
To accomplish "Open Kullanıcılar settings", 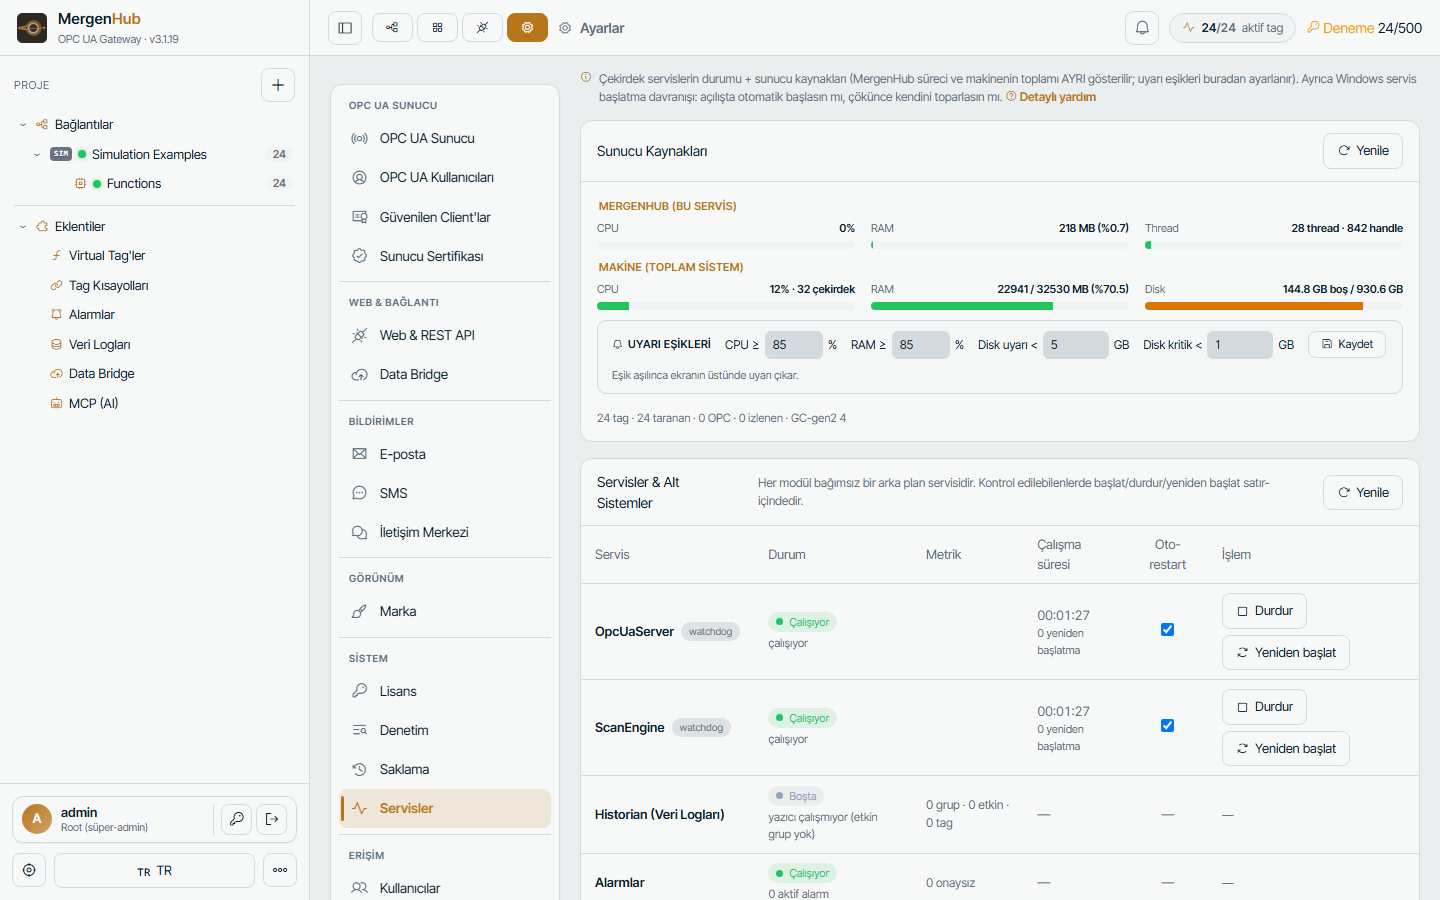I will [x=445, y=888].
